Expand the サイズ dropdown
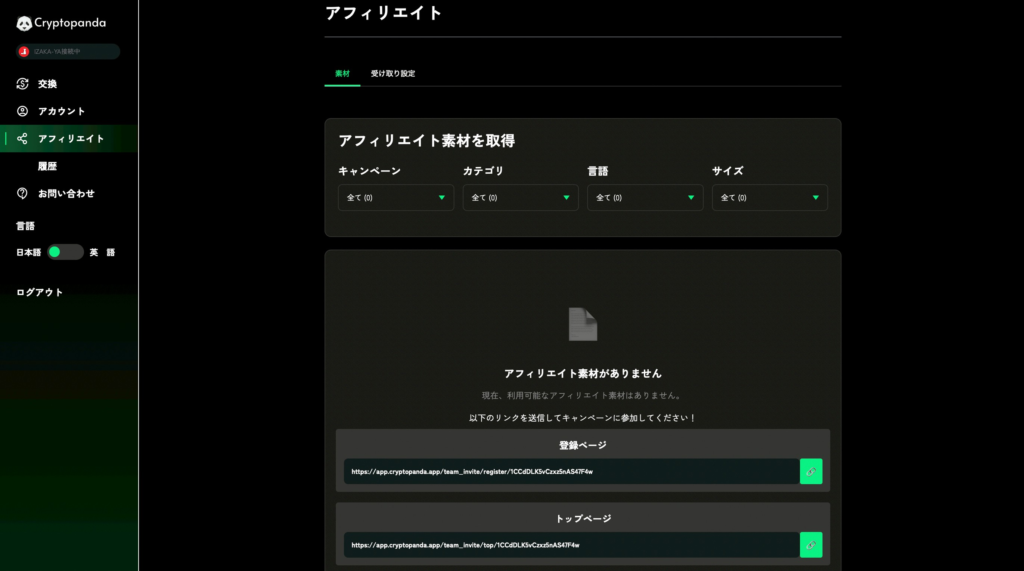This screenshot has width=1024, height=571. (x=769, y=198)
